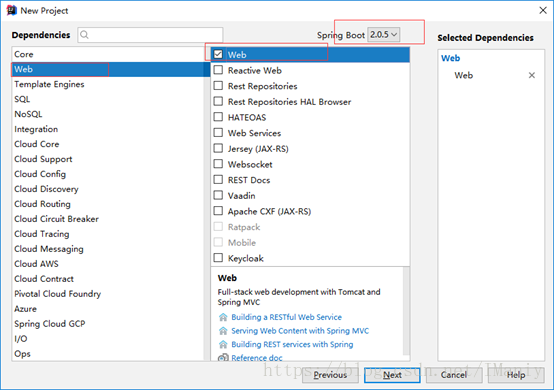Tick the Websocket checkbox
This screenshot has height=390, width=554.
218,164
